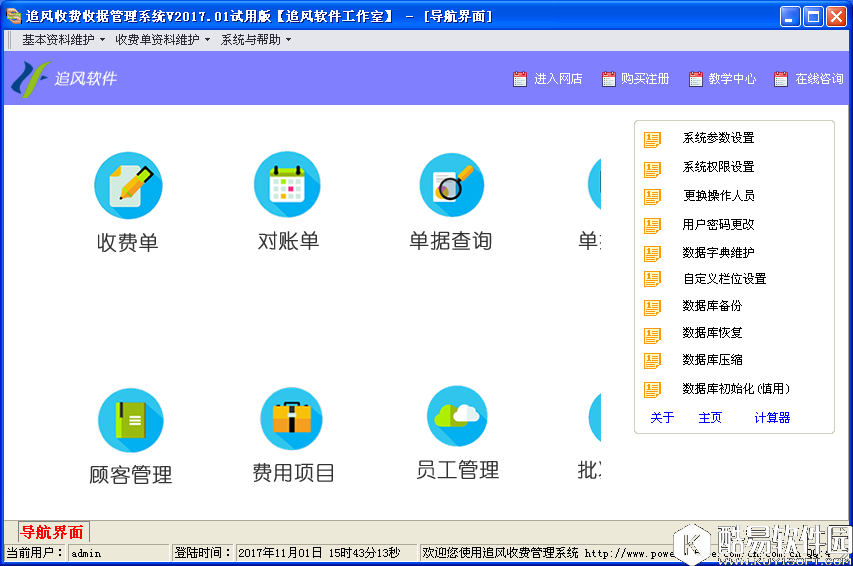Image resolution: width=853 pixels, height=566 pixels.
Task: Minimize the 追风收费收据管理系统 window
Action: [x=790, y=16]
